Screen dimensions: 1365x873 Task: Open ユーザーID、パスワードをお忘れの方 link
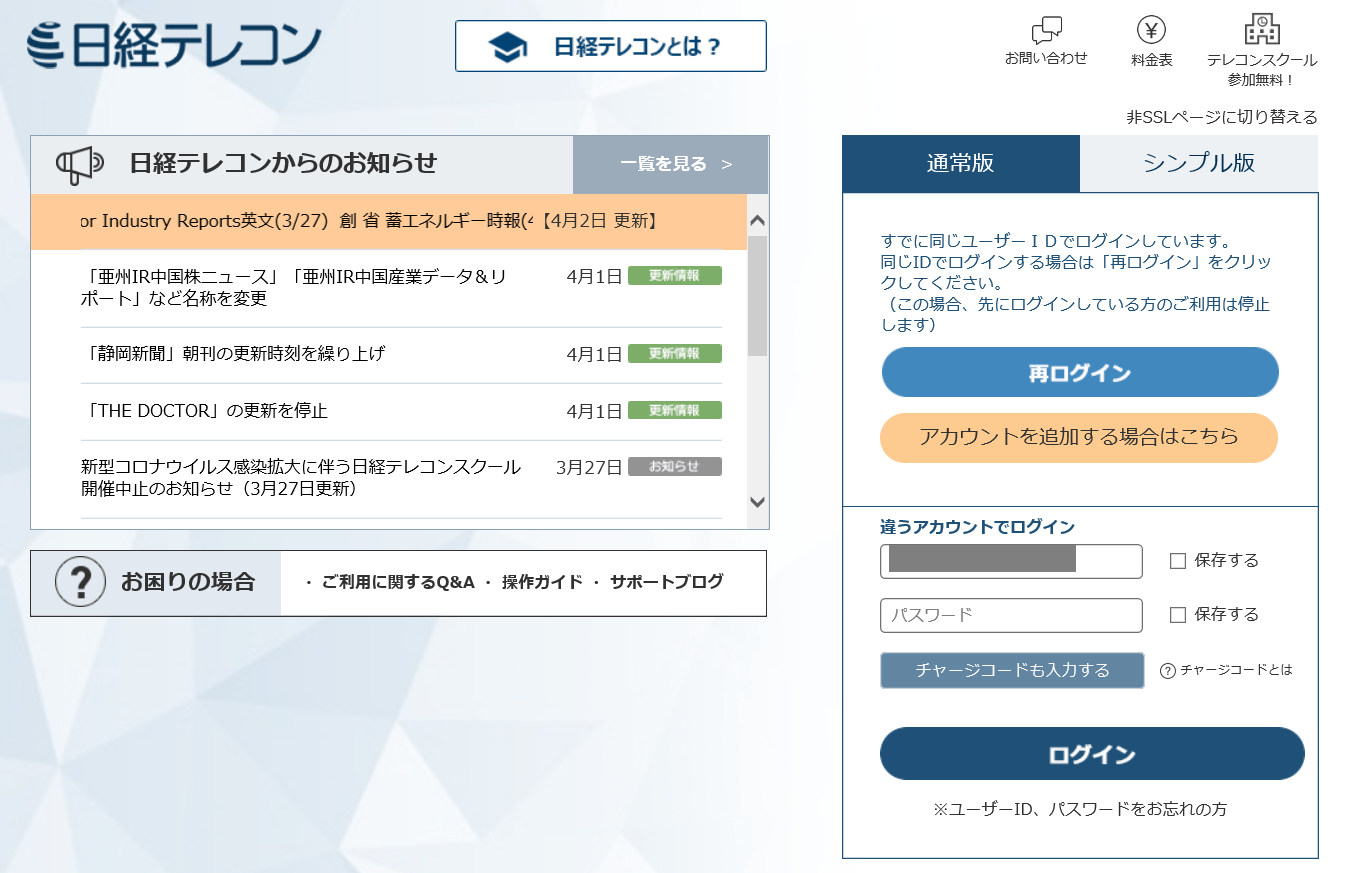[x=1080, y=809]
